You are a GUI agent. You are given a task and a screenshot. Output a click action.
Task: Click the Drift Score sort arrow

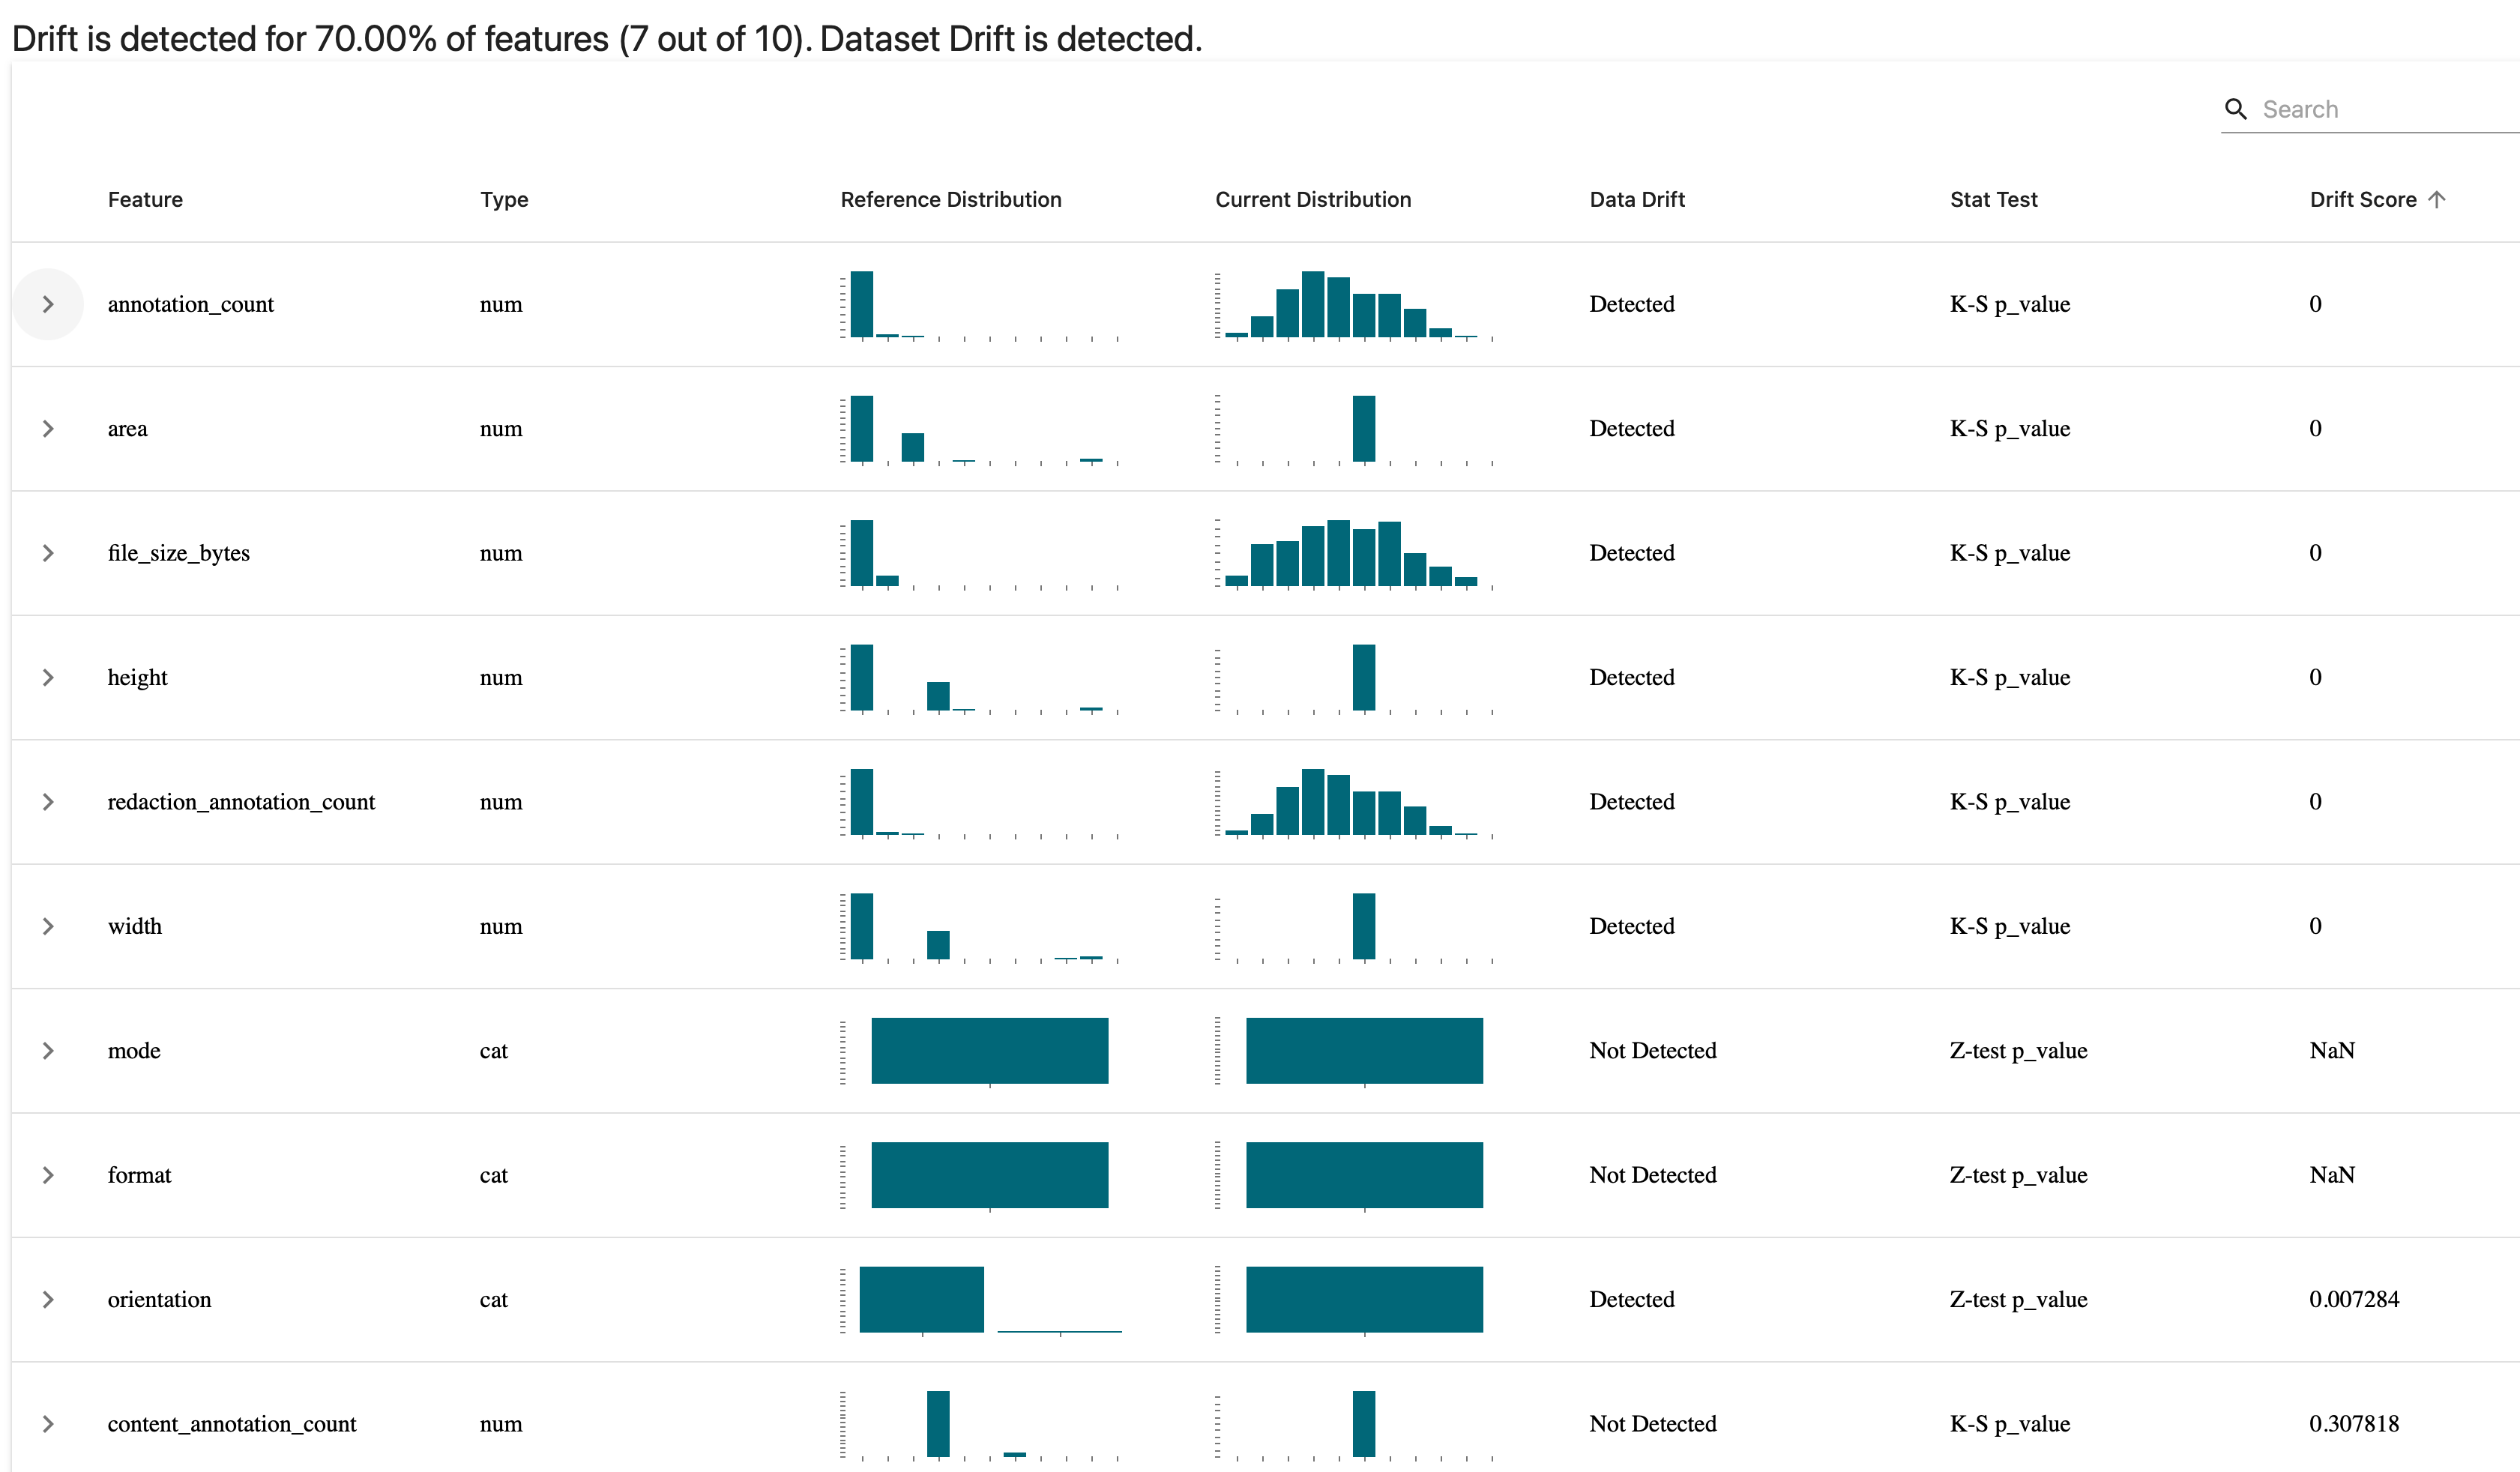(2437, 199)
